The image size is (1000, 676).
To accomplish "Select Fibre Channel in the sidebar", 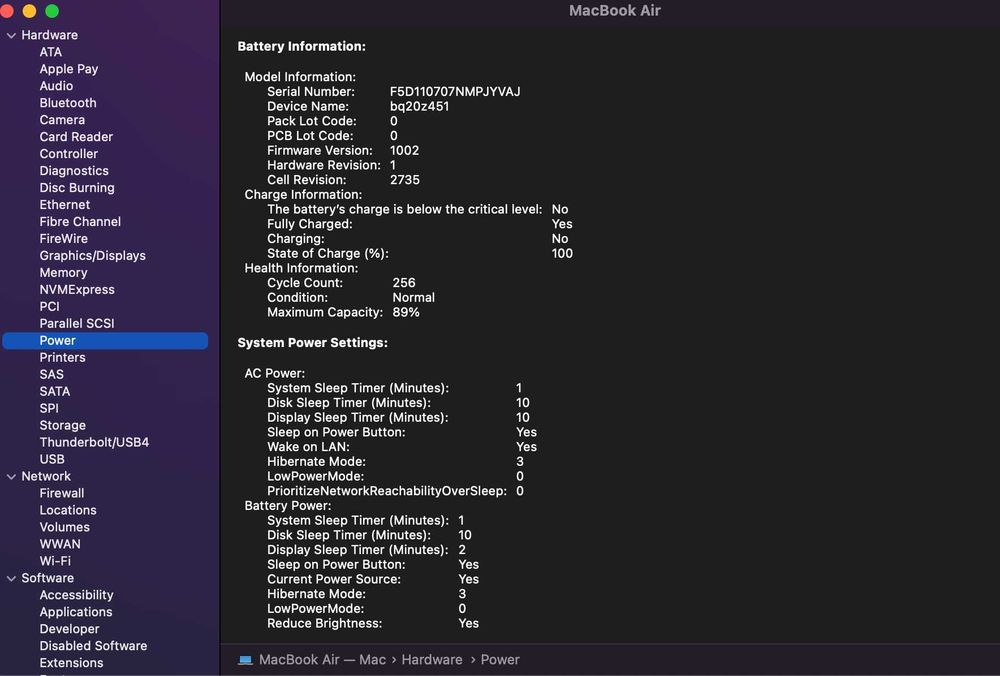I will point(80,221).
